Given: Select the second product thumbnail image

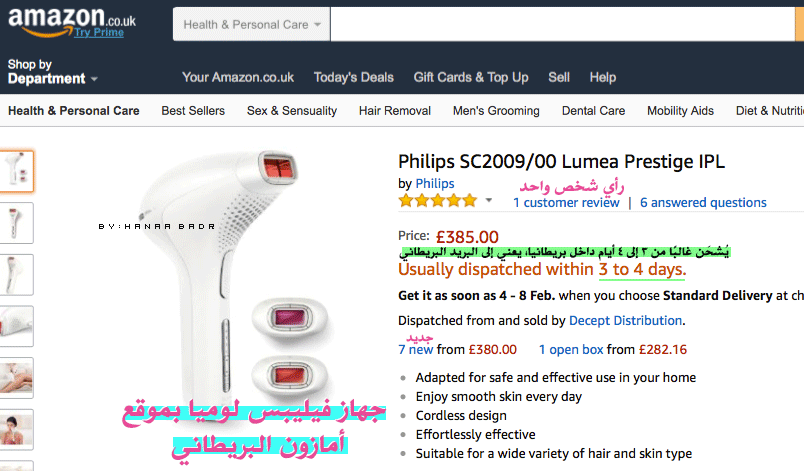Looking at the screenshot, I should (x=16, y=223).
